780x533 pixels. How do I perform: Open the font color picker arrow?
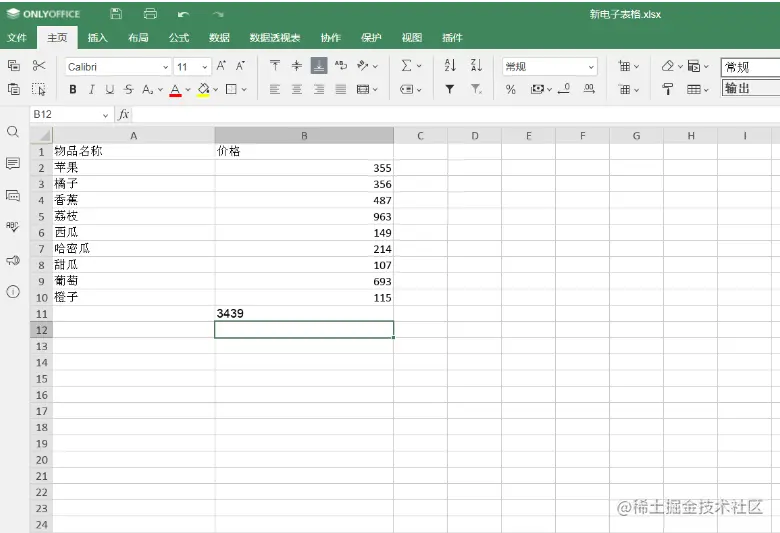[188, 90]
